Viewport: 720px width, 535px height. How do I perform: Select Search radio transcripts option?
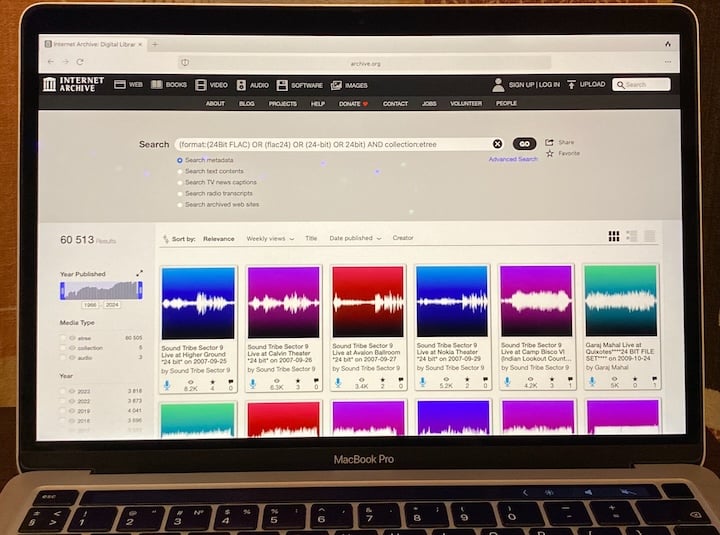180,193
